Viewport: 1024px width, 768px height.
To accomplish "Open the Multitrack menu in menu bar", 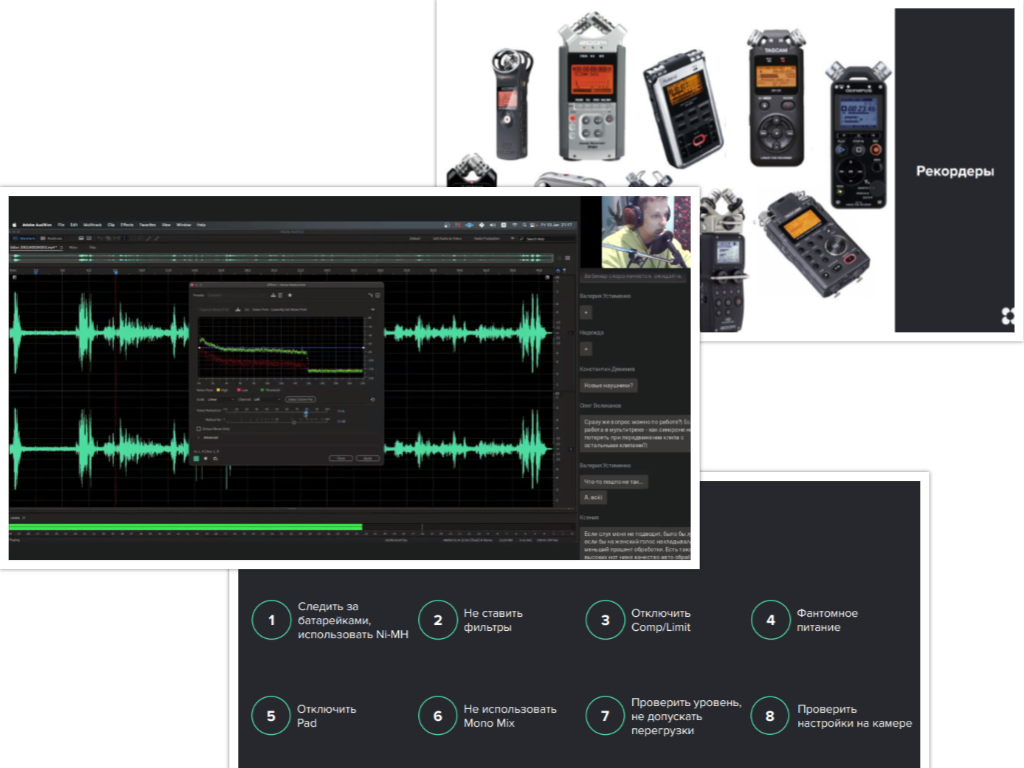I will point(91,225).
